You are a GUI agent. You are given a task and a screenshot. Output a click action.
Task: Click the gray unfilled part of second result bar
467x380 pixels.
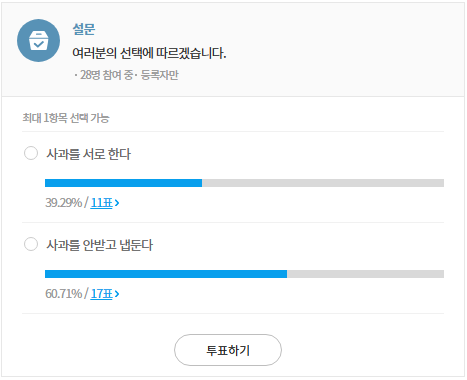click(365, 274)
